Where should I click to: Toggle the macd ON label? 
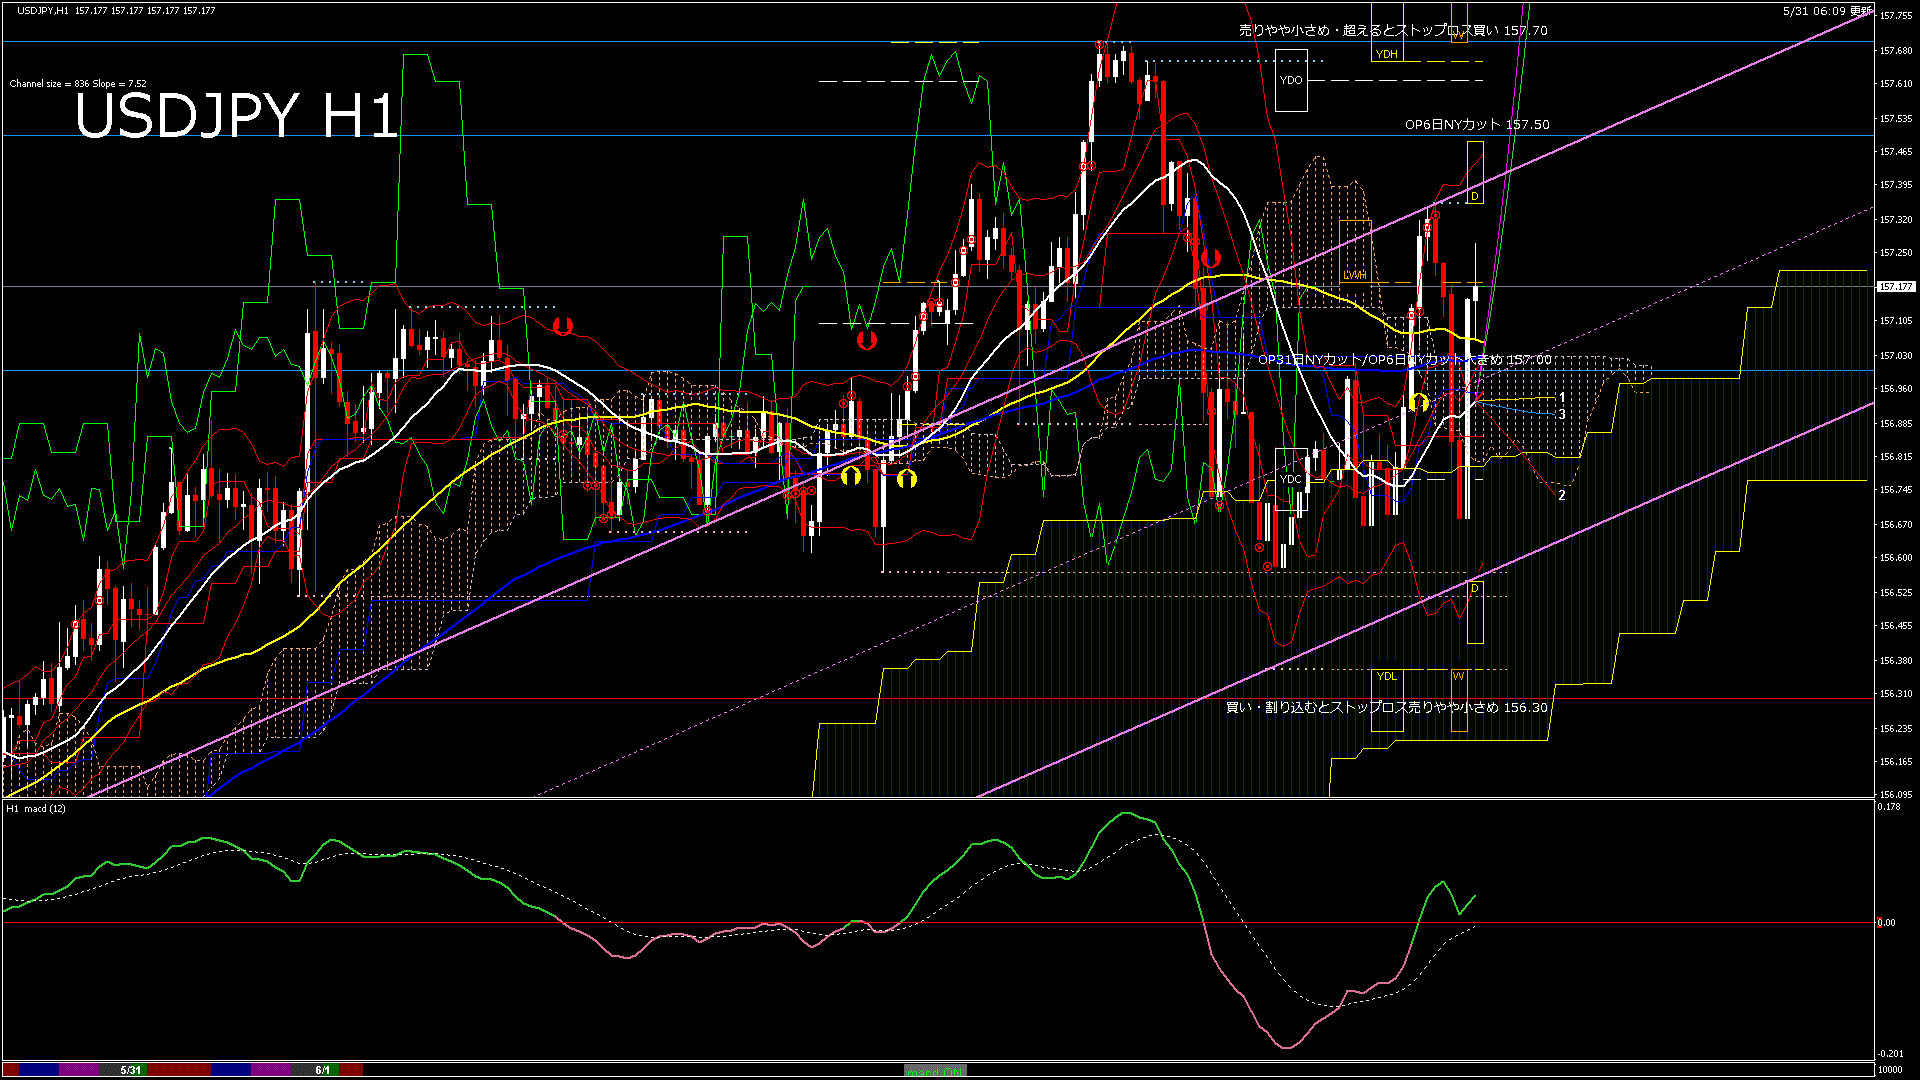pos(935,1071)
